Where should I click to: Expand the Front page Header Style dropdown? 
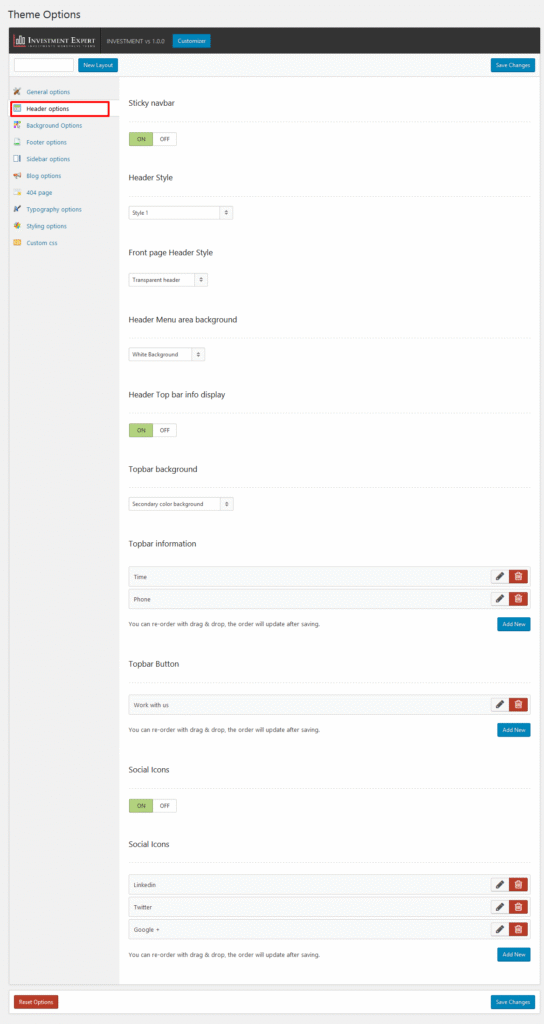coord(168,280)
